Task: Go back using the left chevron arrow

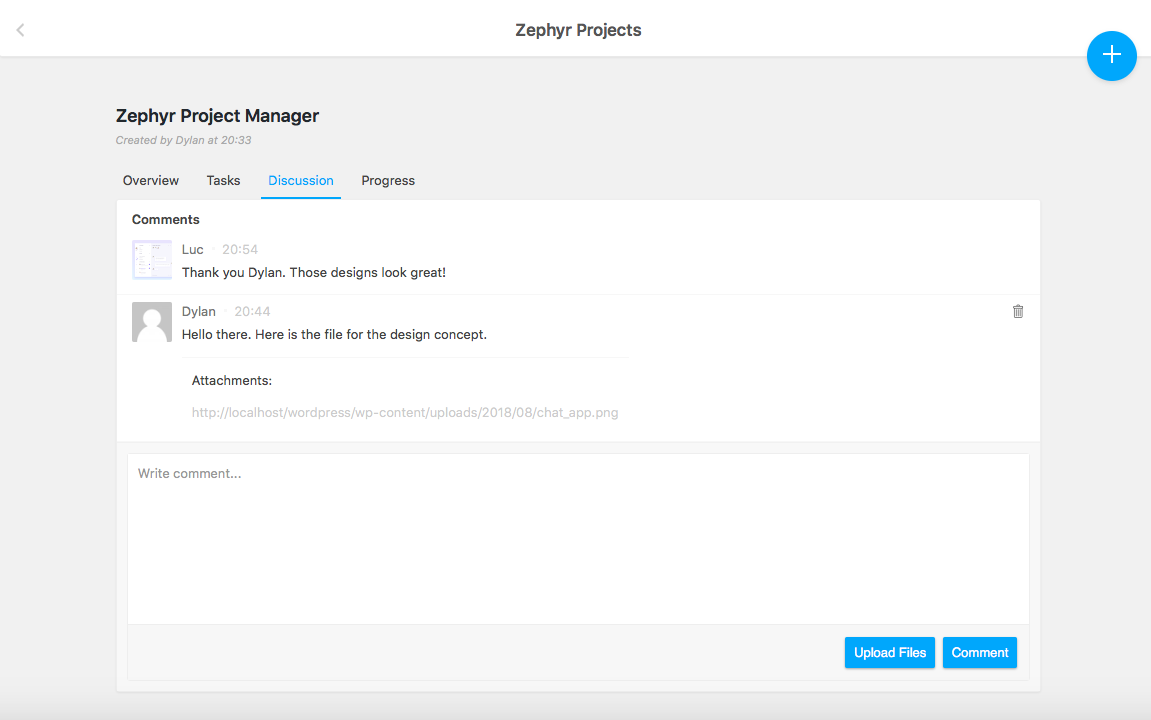Action: (20, 30)
